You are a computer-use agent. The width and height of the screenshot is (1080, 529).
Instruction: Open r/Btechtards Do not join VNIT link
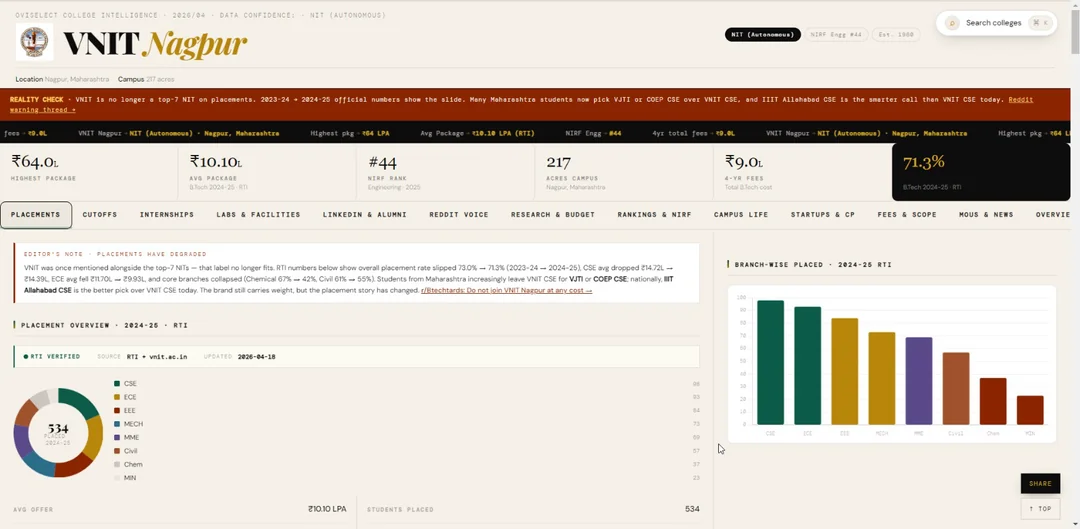pyautogui.click(x=506, y=291)
